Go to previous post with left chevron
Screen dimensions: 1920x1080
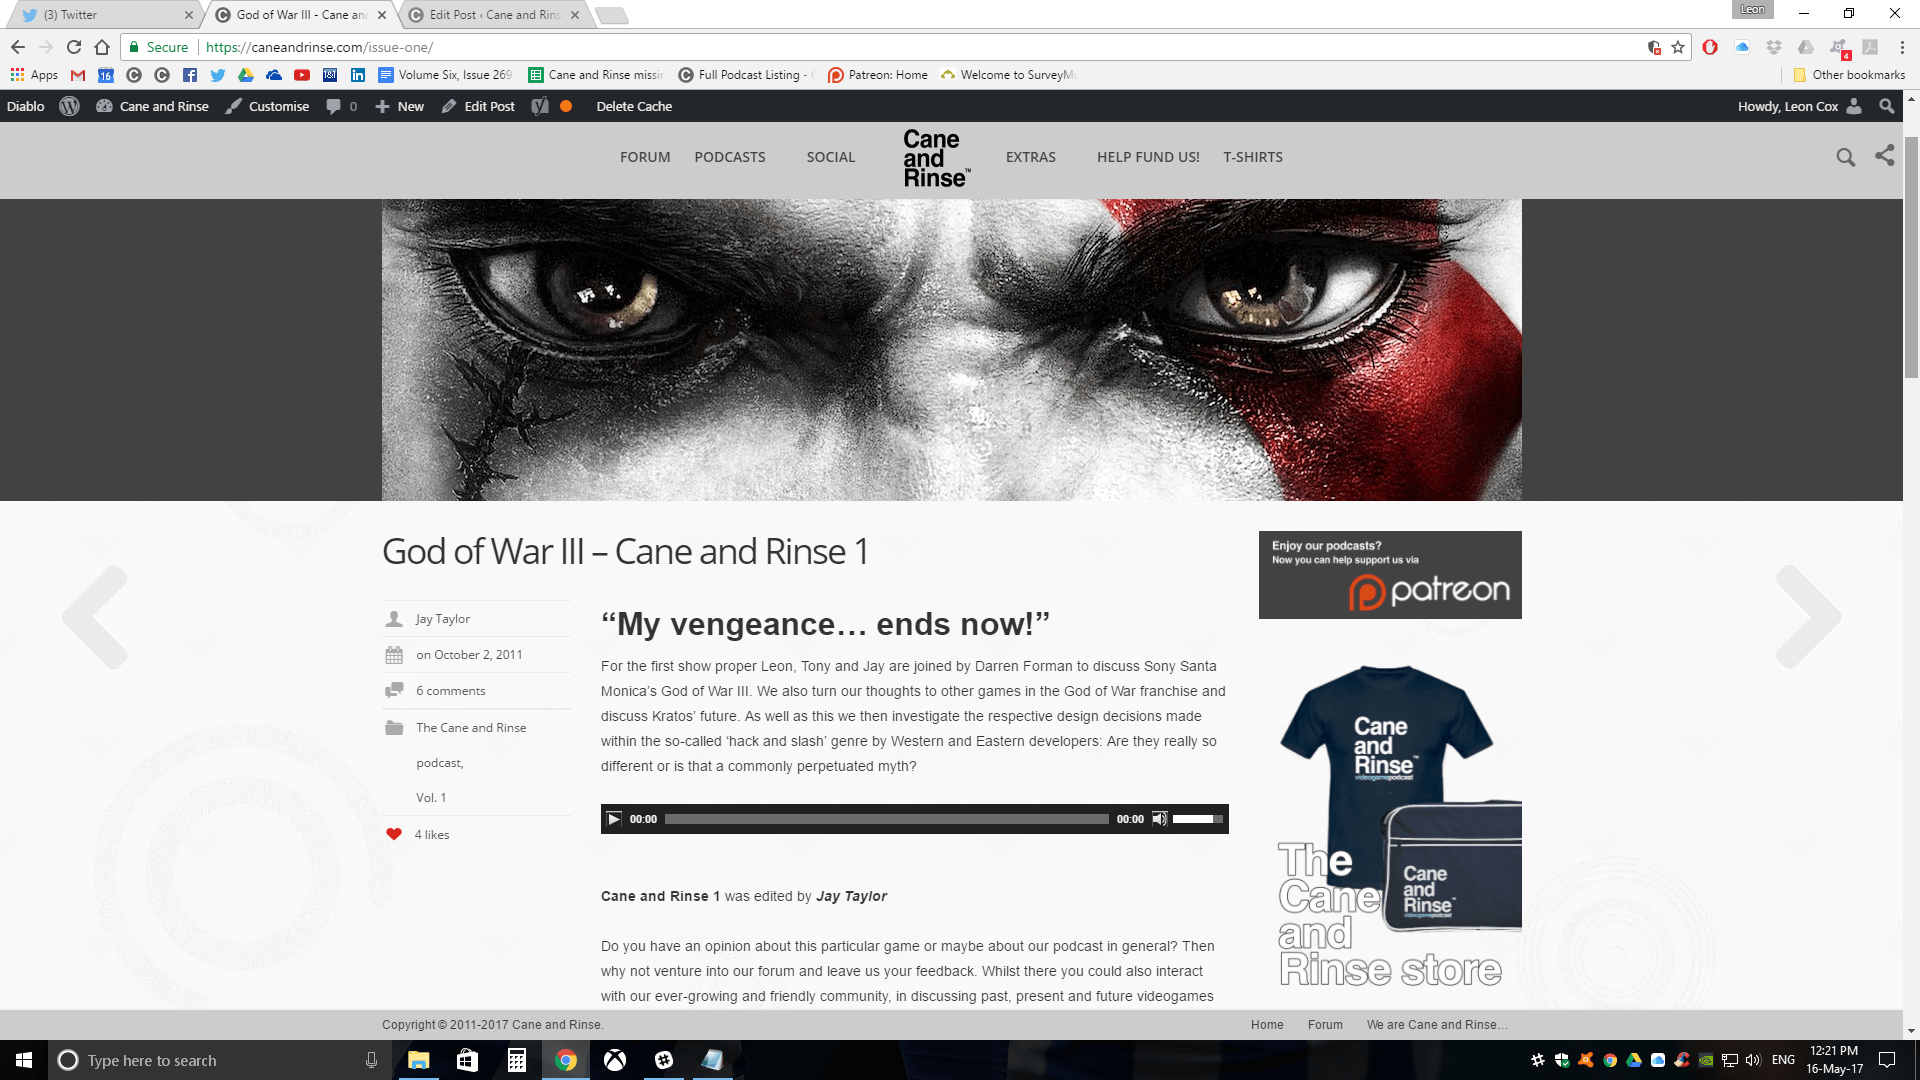coord(95,617)
